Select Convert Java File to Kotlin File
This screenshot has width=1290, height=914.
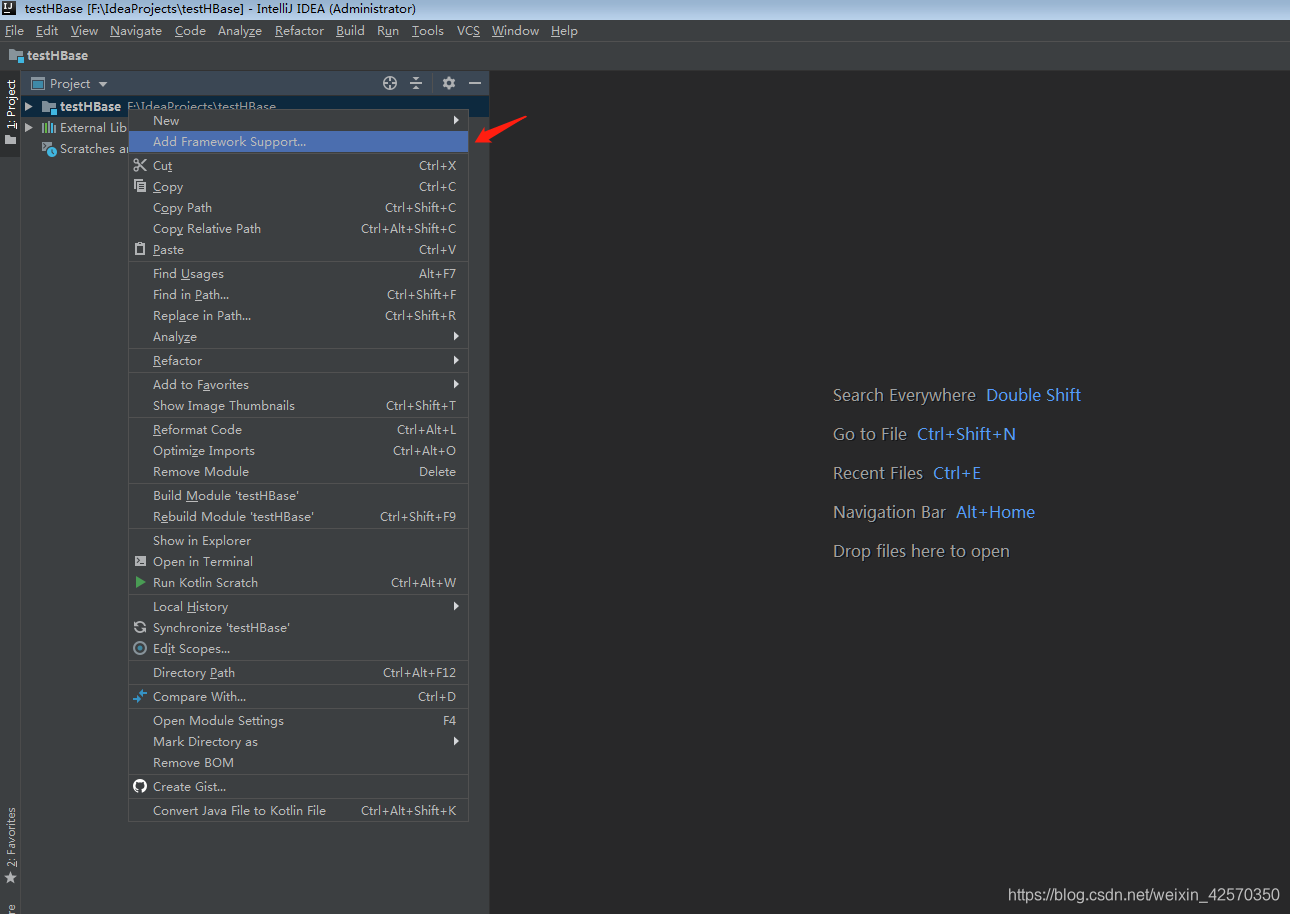click(x=298, y=810)
